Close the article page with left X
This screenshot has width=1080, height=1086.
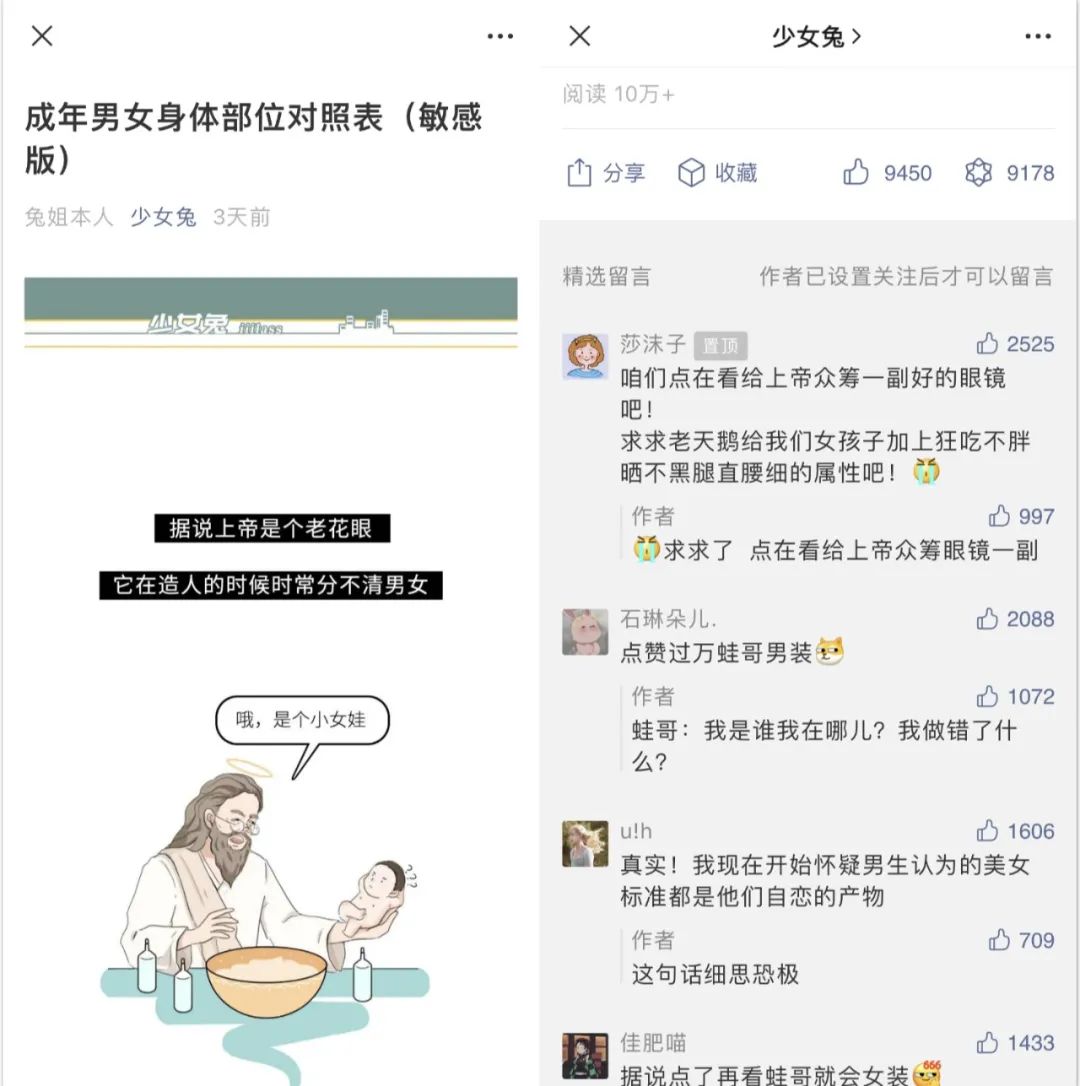pos(42,36)
